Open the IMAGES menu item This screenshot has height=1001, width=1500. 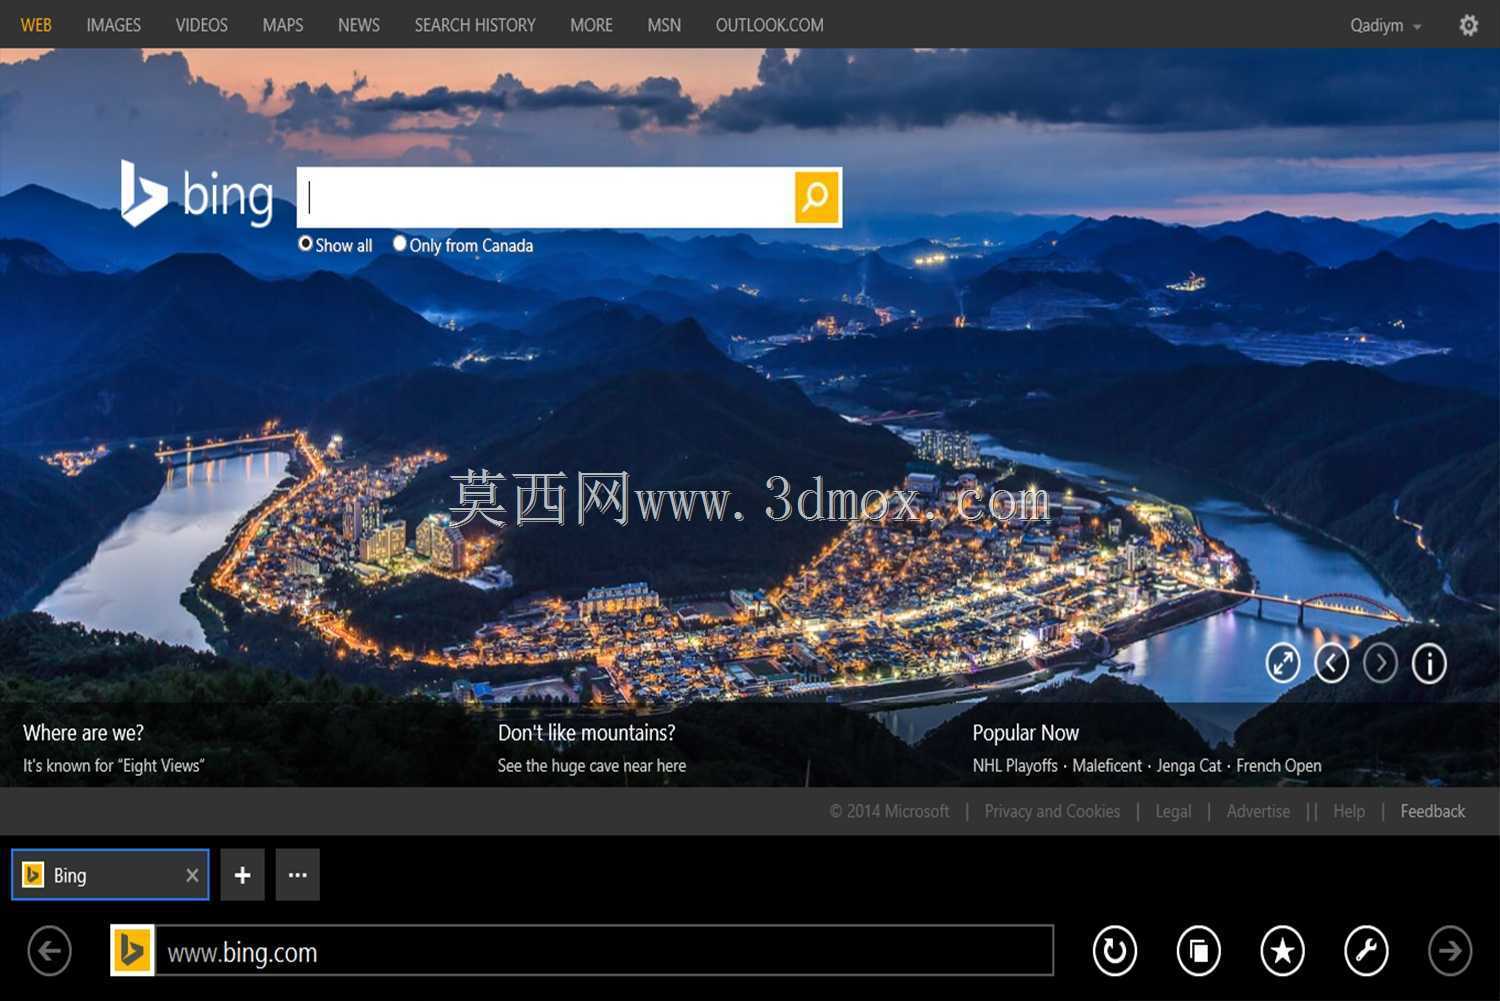coord(113,25)
